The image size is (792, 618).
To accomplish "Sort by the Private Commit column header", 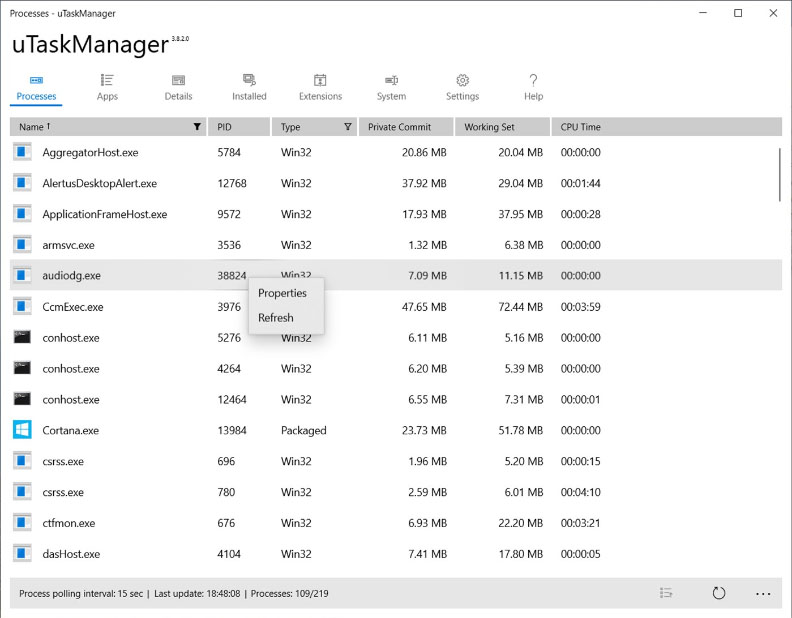I will (x=406, y=127).
